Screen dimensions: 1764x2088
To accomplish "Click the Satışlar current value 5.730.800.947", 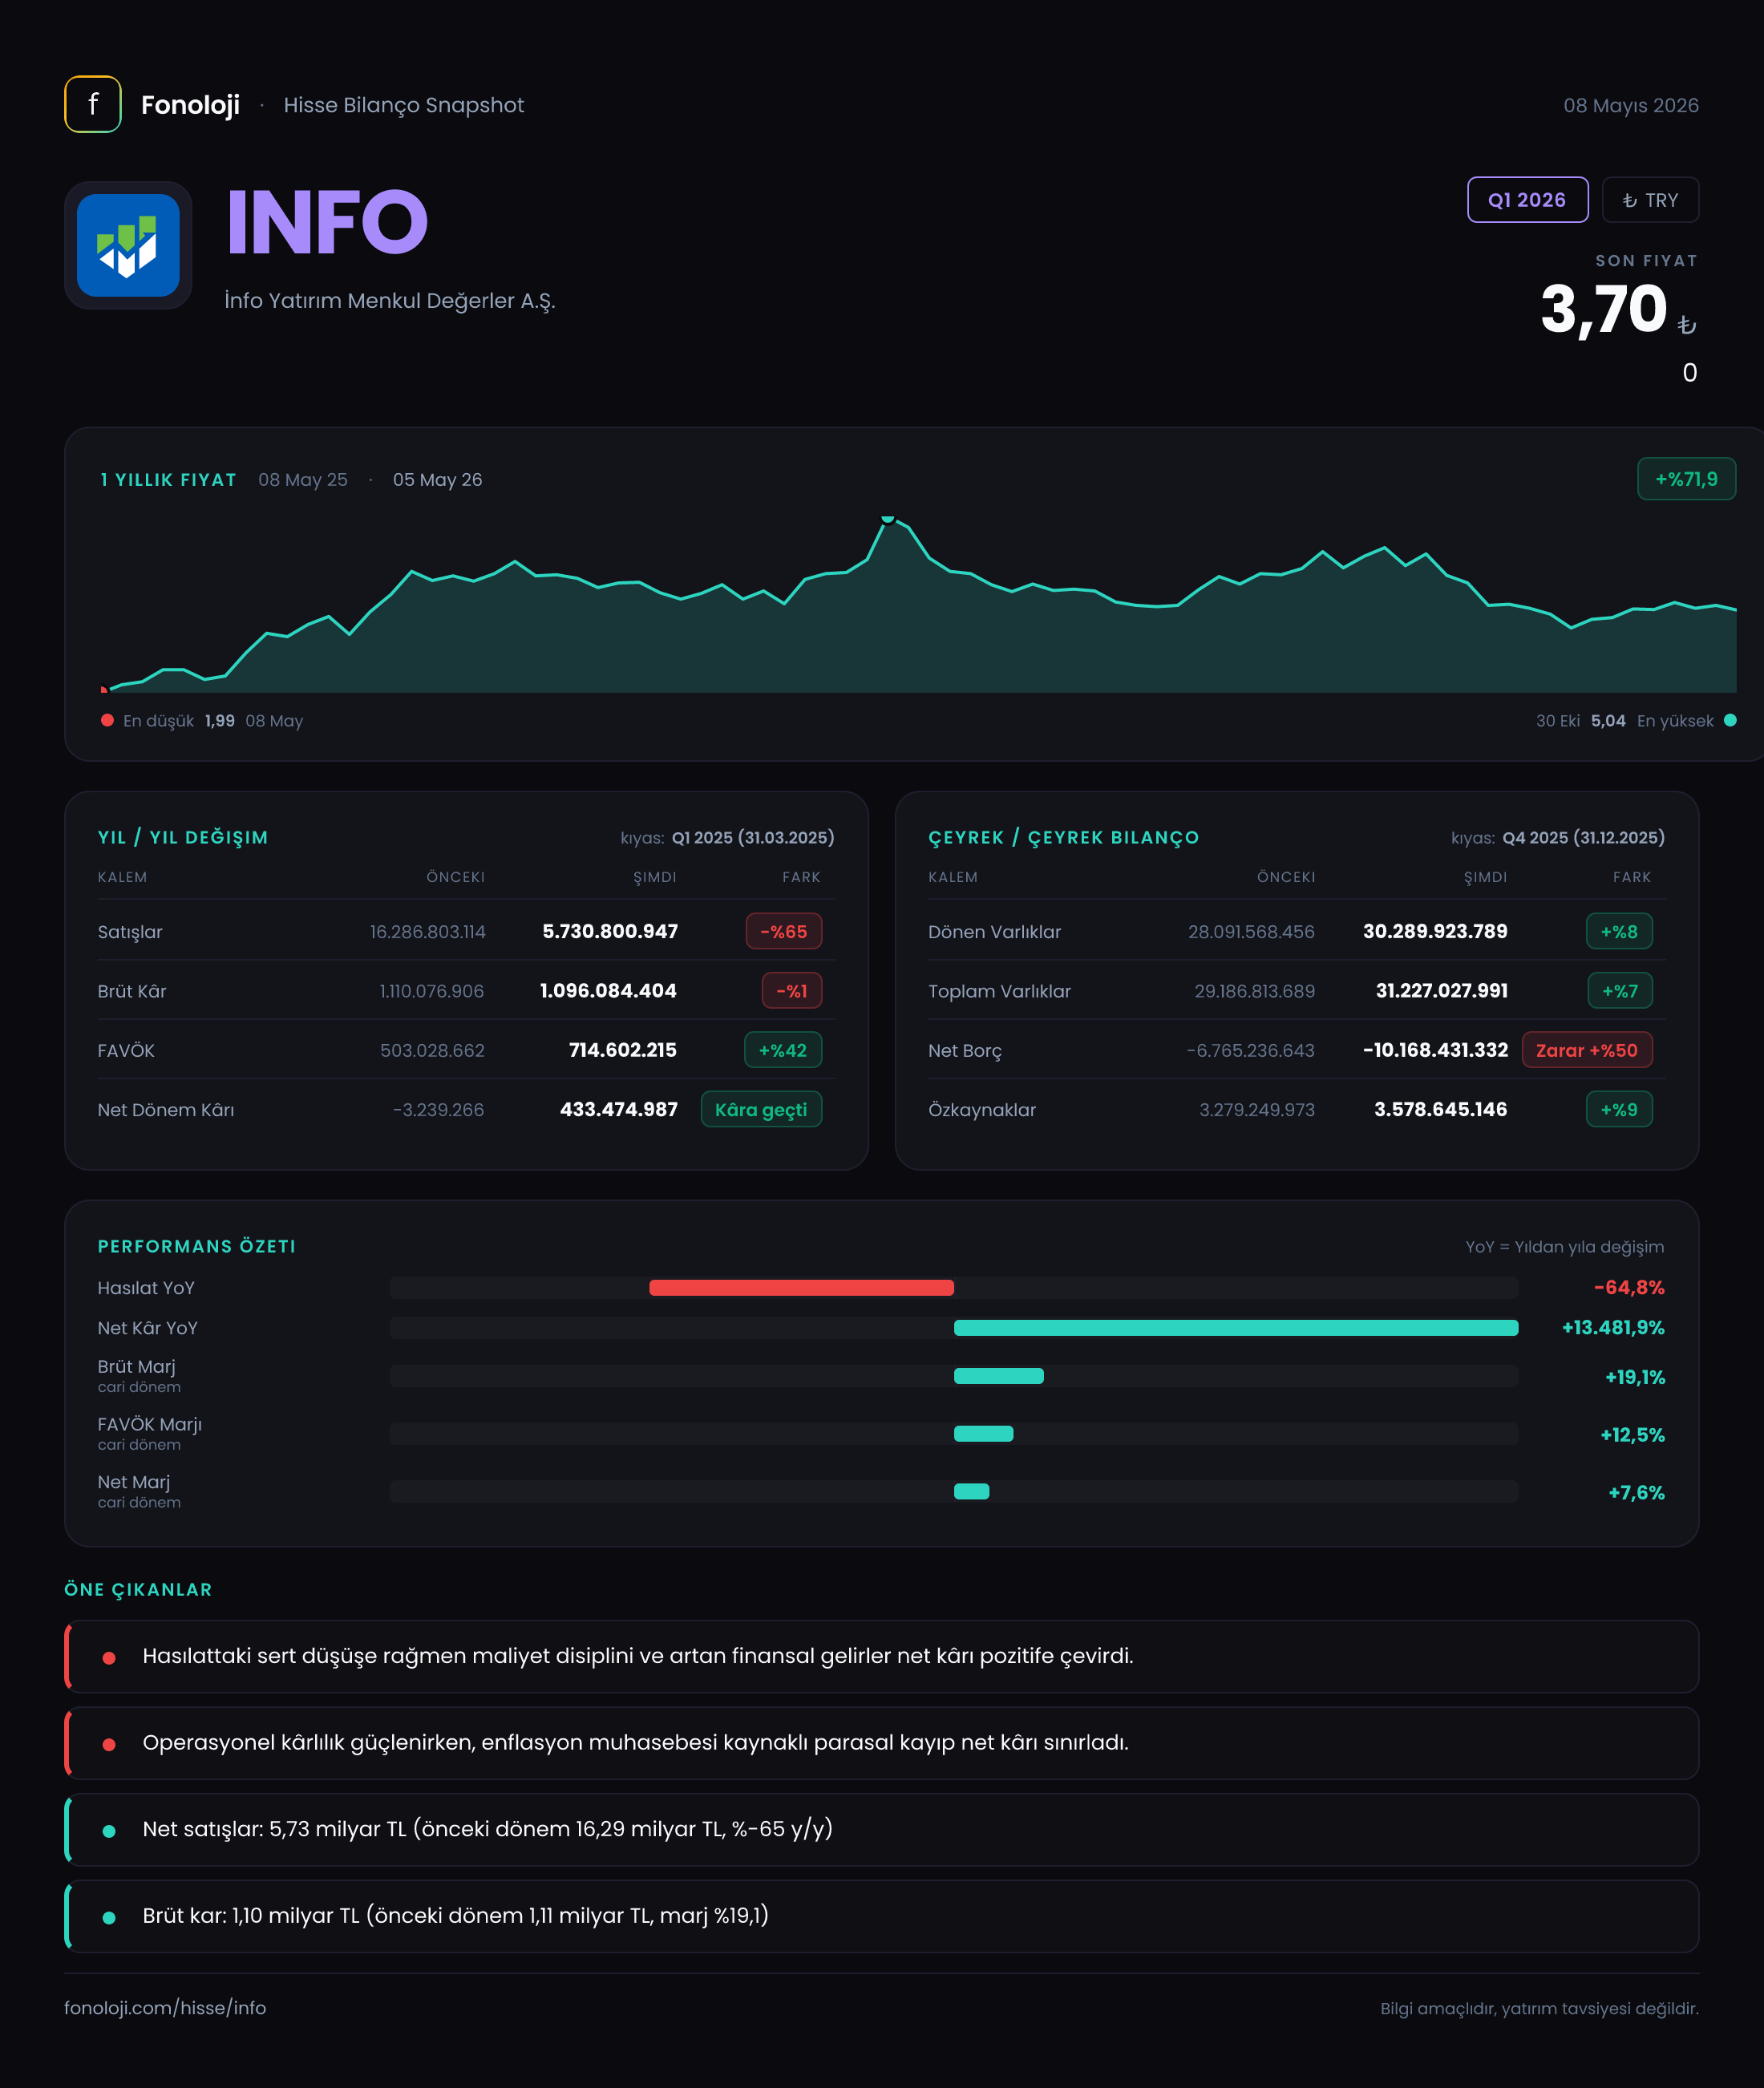I will tap(610, 931).
